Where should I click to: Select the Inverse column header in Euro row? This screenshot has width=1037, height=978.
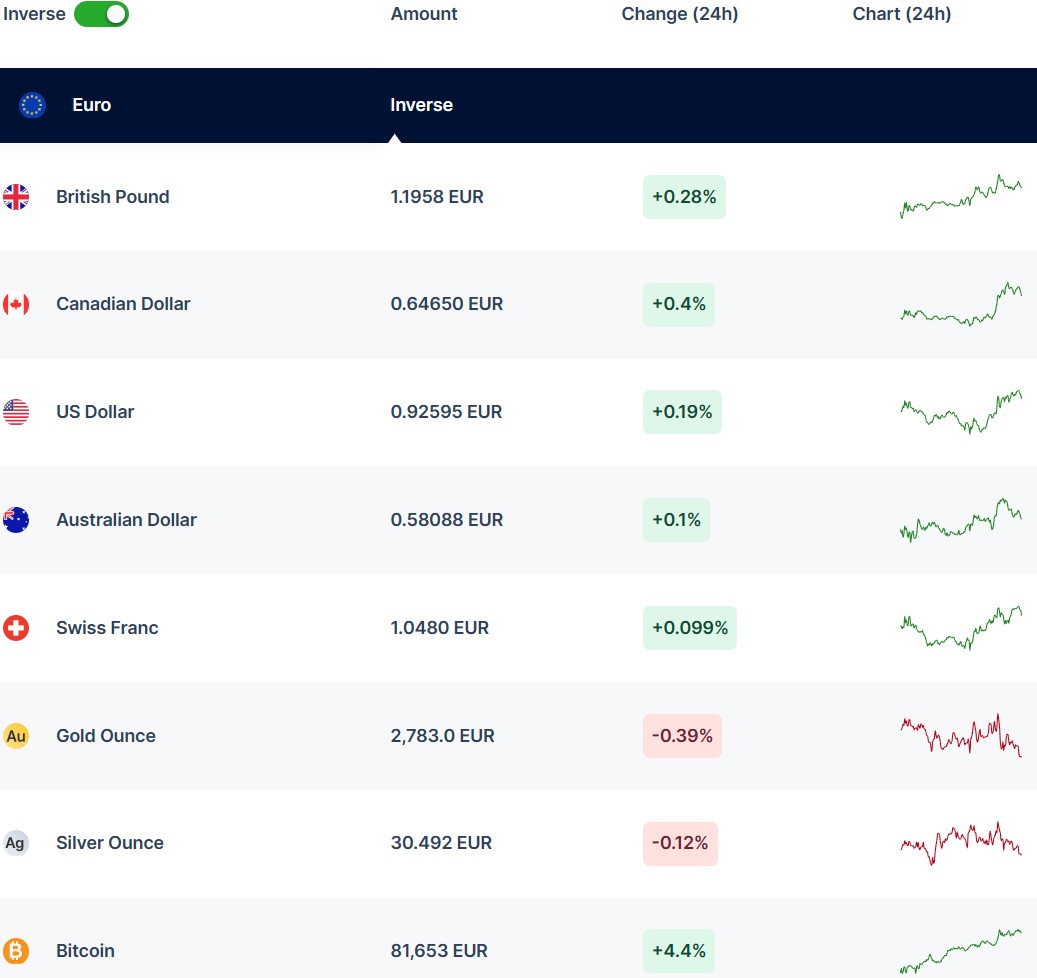pyautogui.click(x=421, y=105)
